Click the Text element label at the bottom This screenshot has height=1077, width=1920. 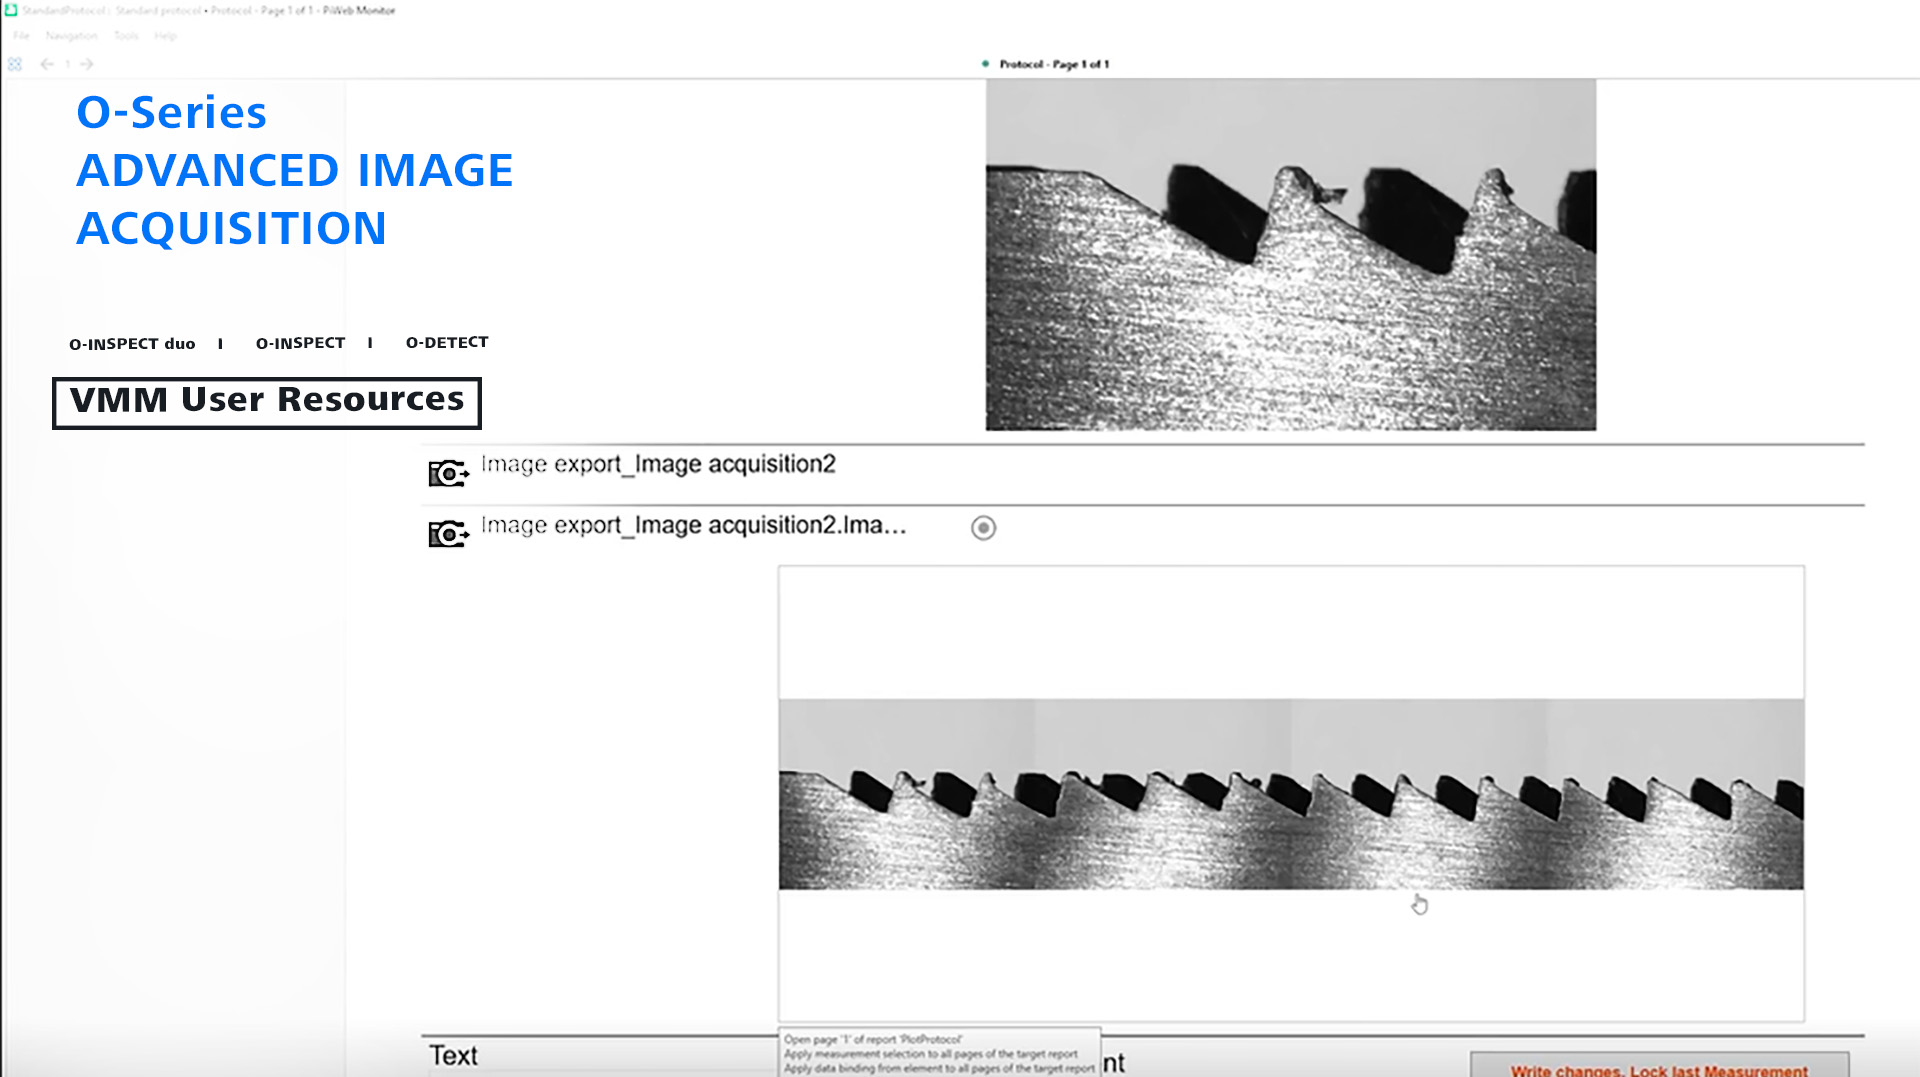click(453, 1056)
